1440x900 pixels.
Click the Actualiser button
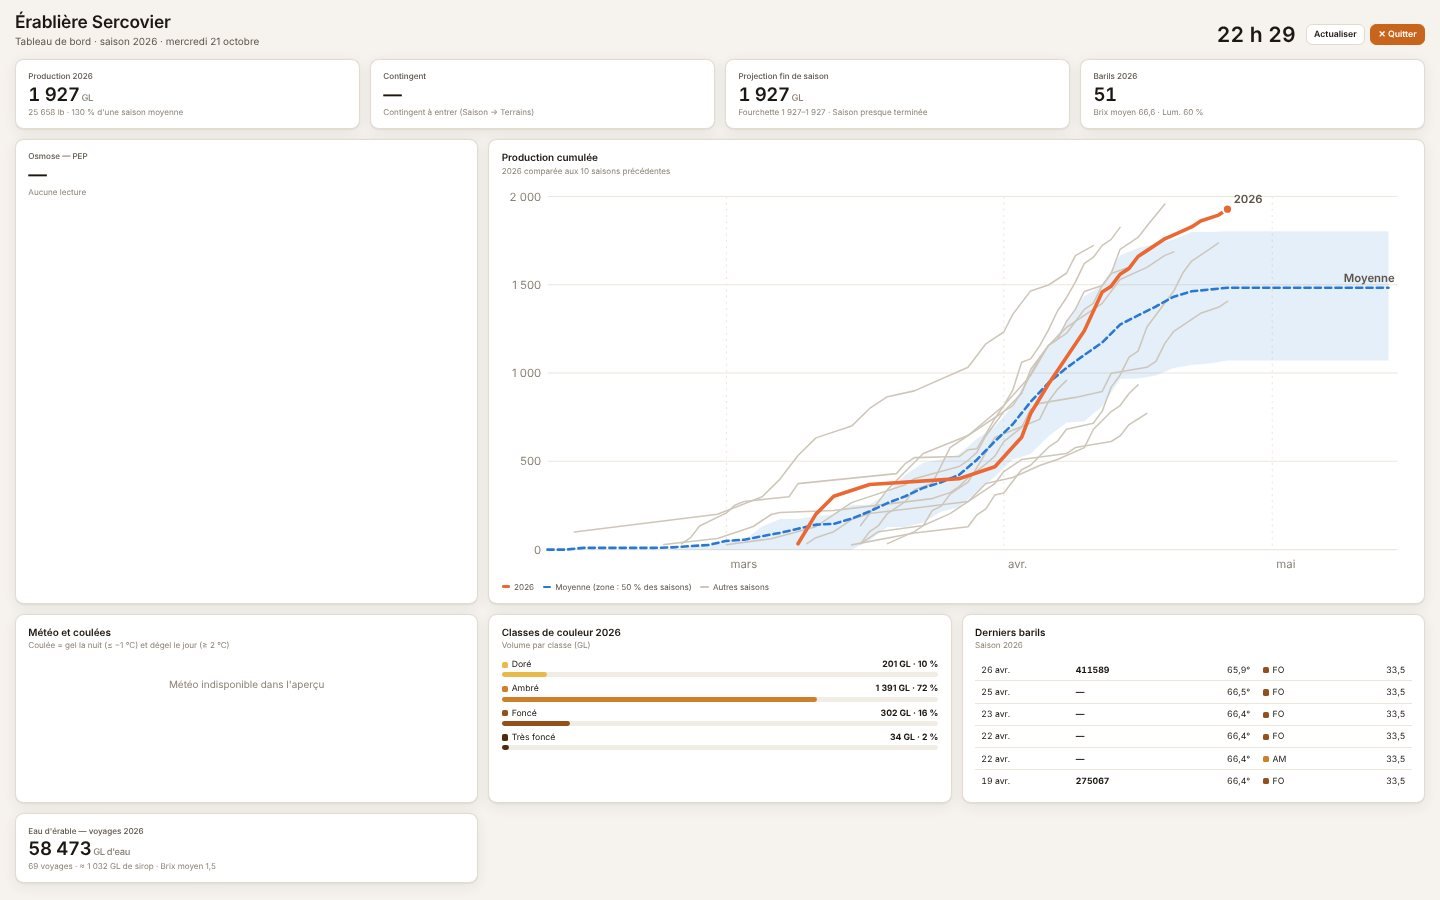point(1335,34)
